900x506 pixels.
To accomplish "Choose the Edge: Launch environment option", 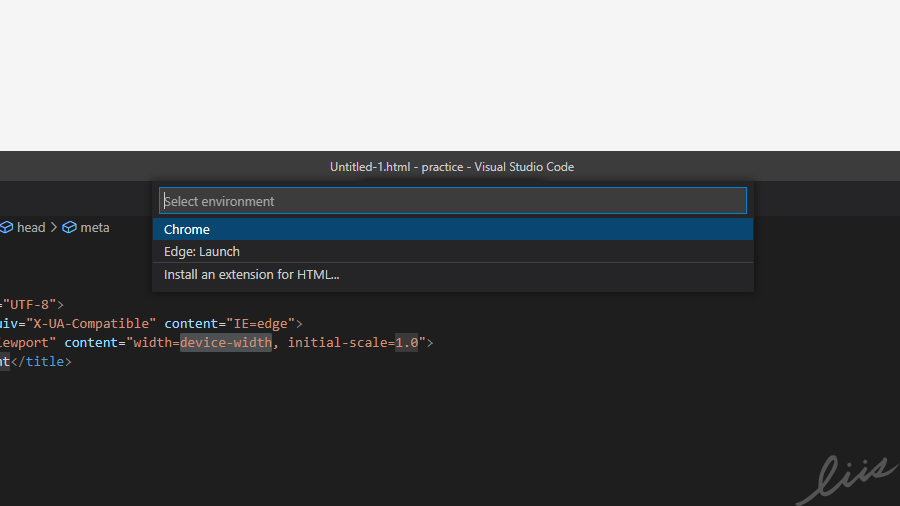I will [x=452, y=251].
